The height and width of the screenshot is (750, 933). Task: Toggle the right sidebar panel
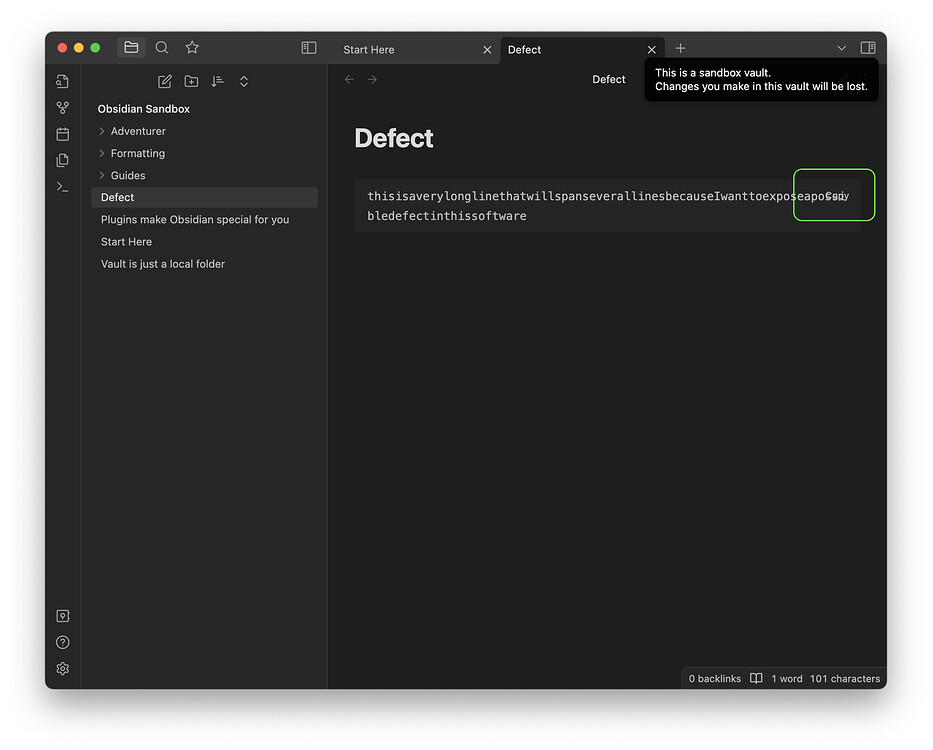[x=868, y=47]
